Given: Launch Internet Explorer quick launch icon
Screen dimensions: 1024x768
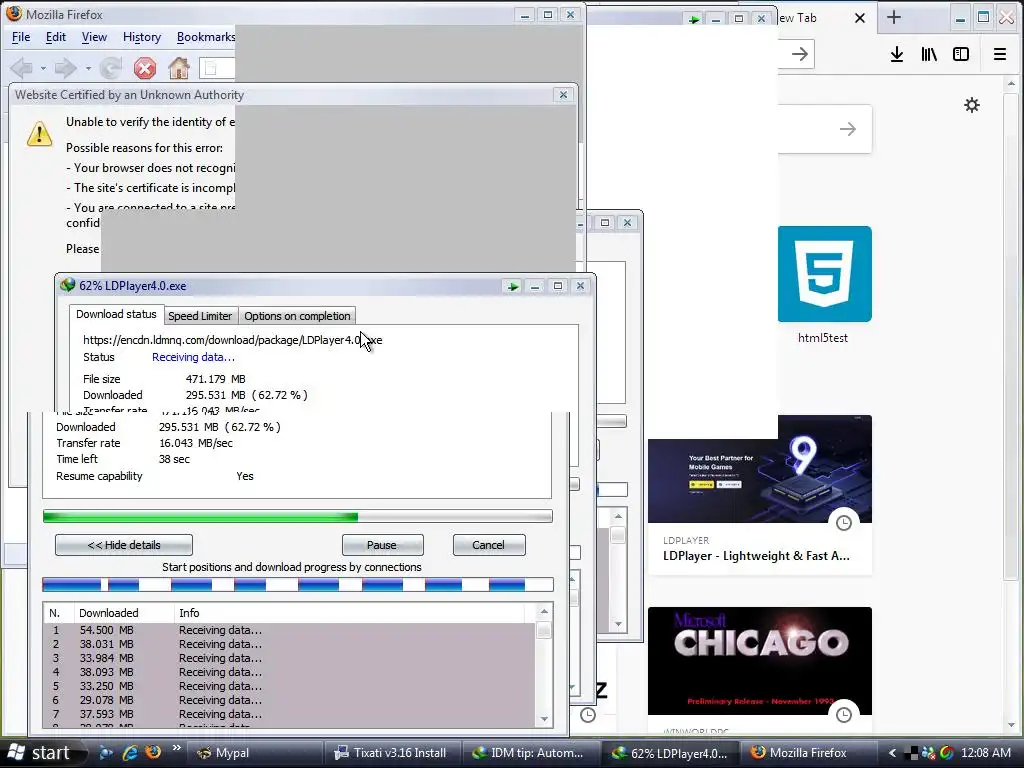Looking at the screenshot, I should tap(129, 752).
